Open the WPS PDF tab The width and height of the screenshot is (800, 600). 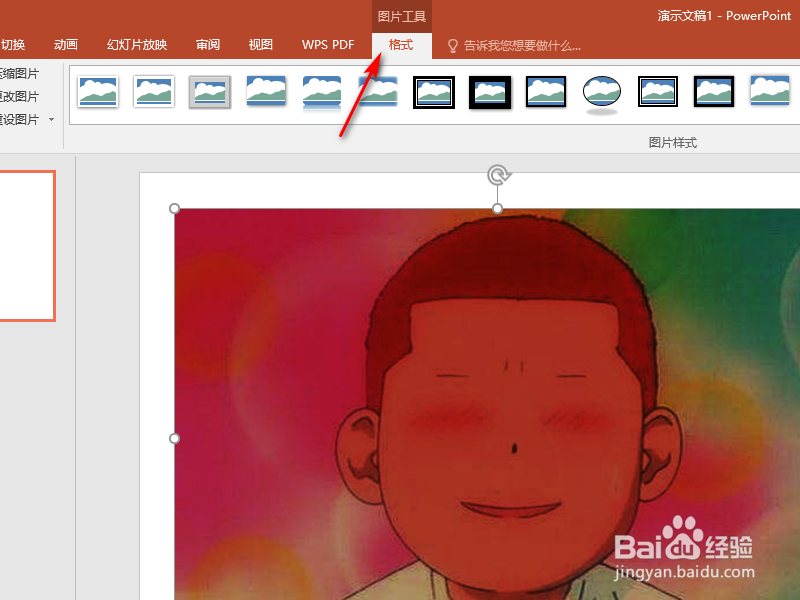328,45
